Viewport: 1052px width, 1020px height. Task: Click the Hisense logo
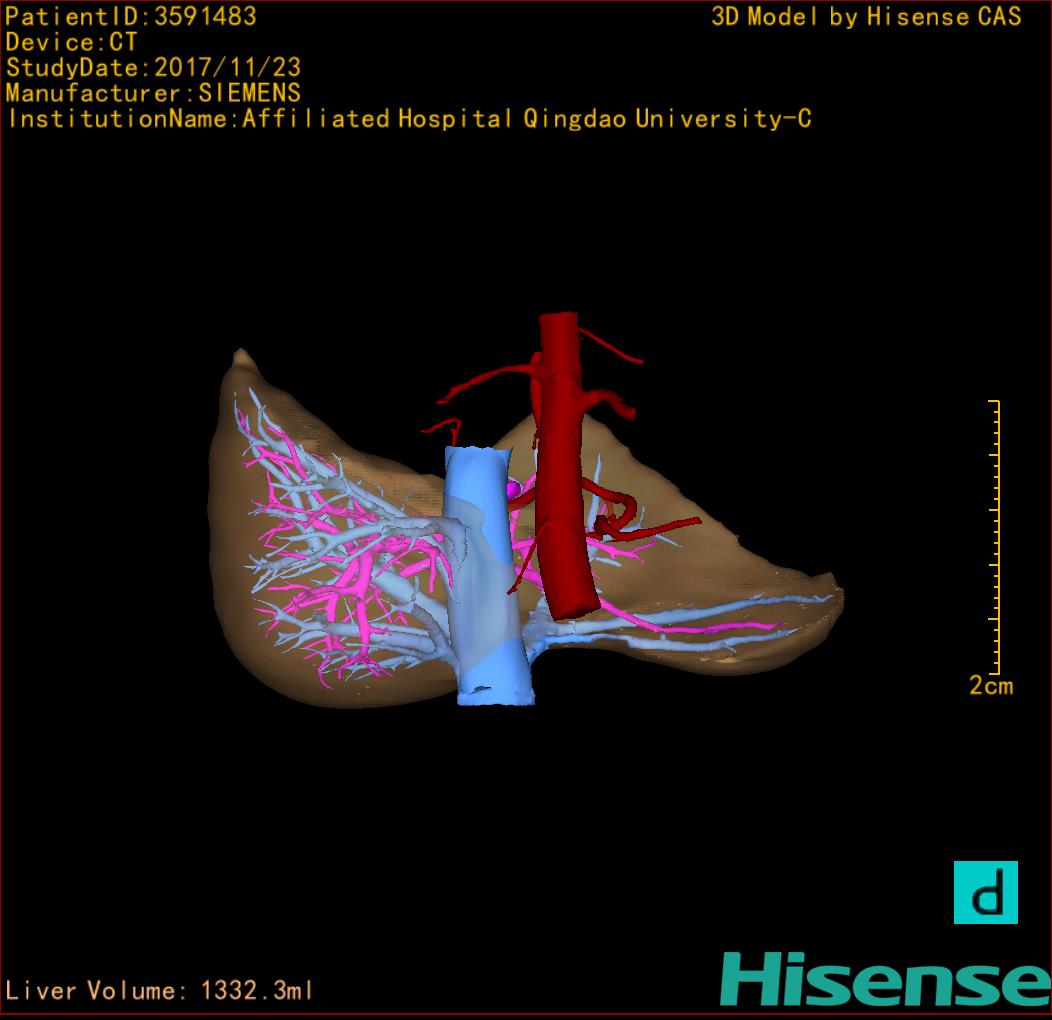886,979
